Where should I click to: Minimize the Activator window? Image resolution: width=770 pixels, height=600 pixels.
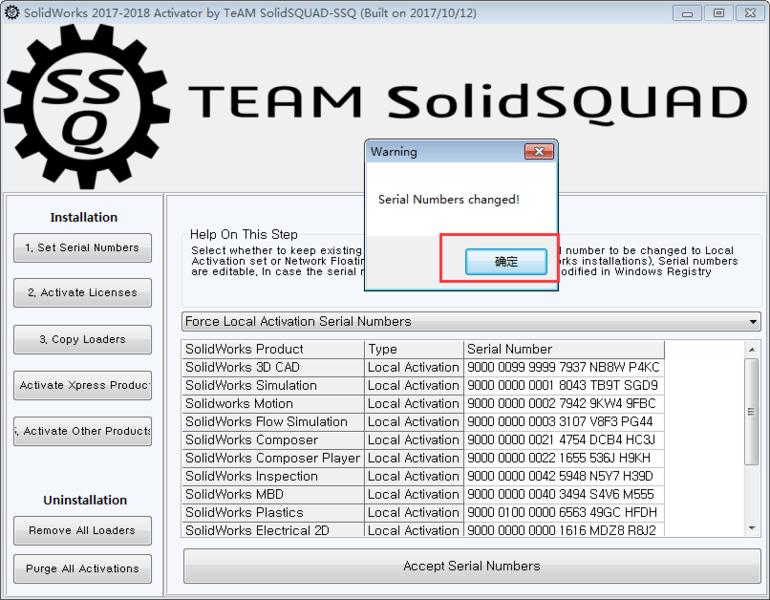pyautogui.click(x=687, y=13)
